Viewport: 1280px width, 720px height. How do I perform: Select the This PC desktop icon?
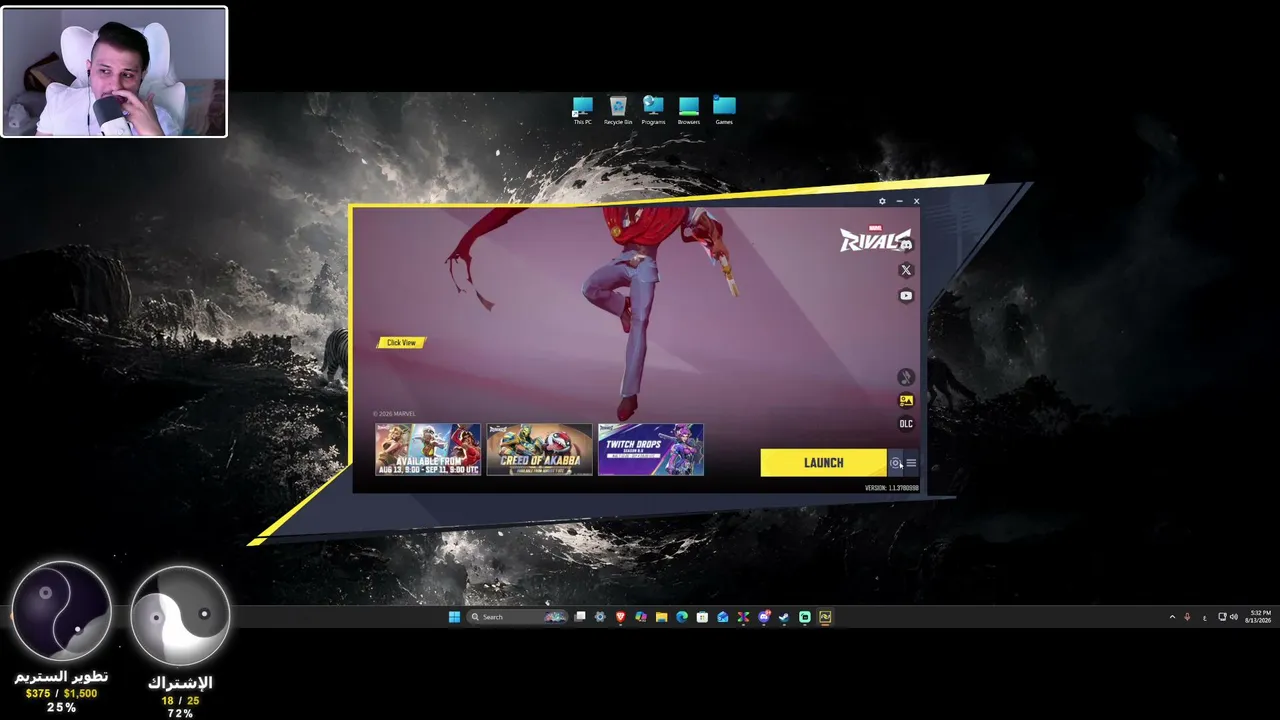tap(582, 110)
